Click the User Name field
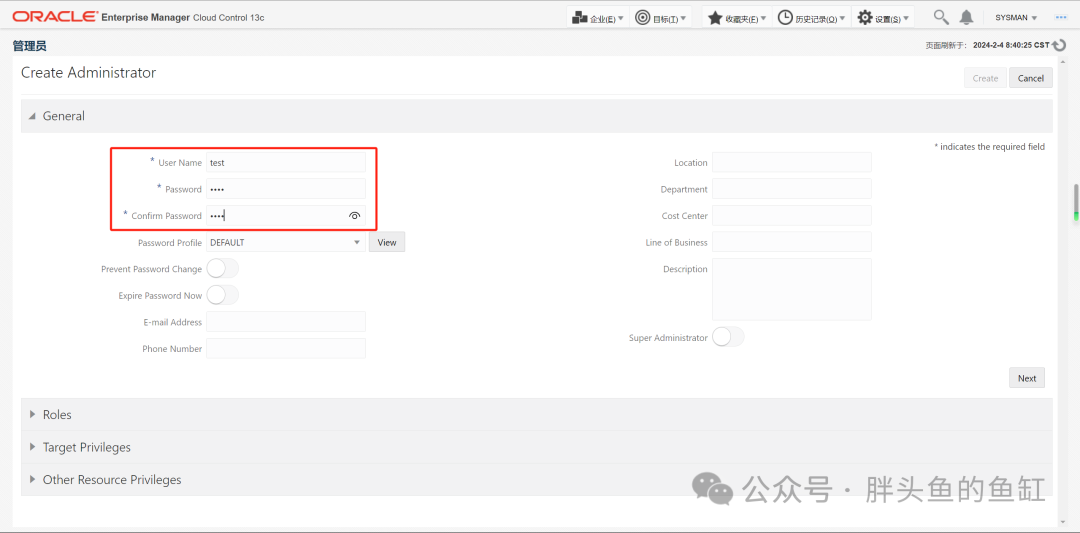 (x=286, y=163)
